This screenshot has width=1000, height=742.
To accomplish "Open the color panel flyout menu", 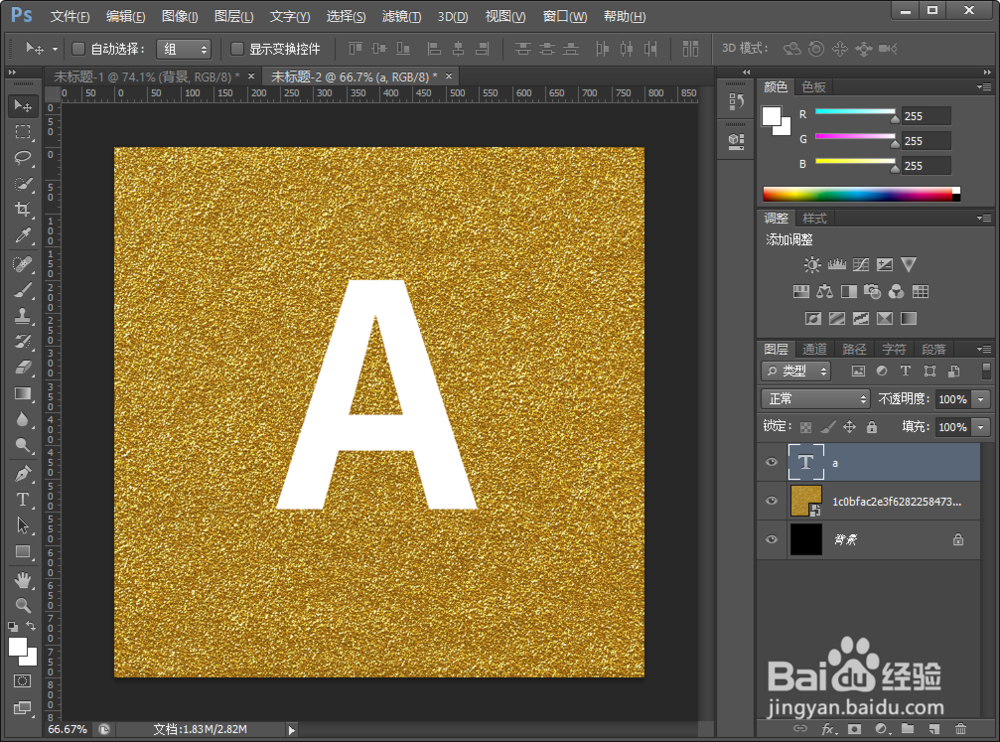I will [x=983, y=87].
